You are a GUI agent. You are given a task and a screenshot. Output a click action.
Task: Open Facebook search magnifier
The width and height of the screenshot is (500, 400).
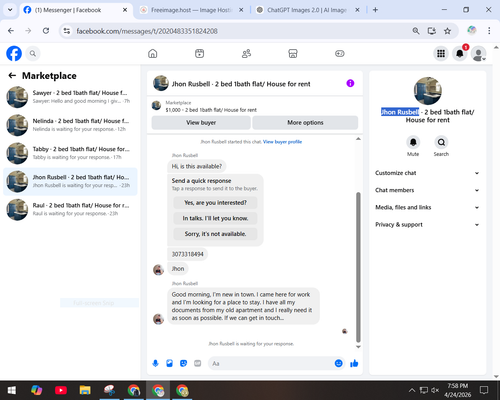tap(33, 53)
